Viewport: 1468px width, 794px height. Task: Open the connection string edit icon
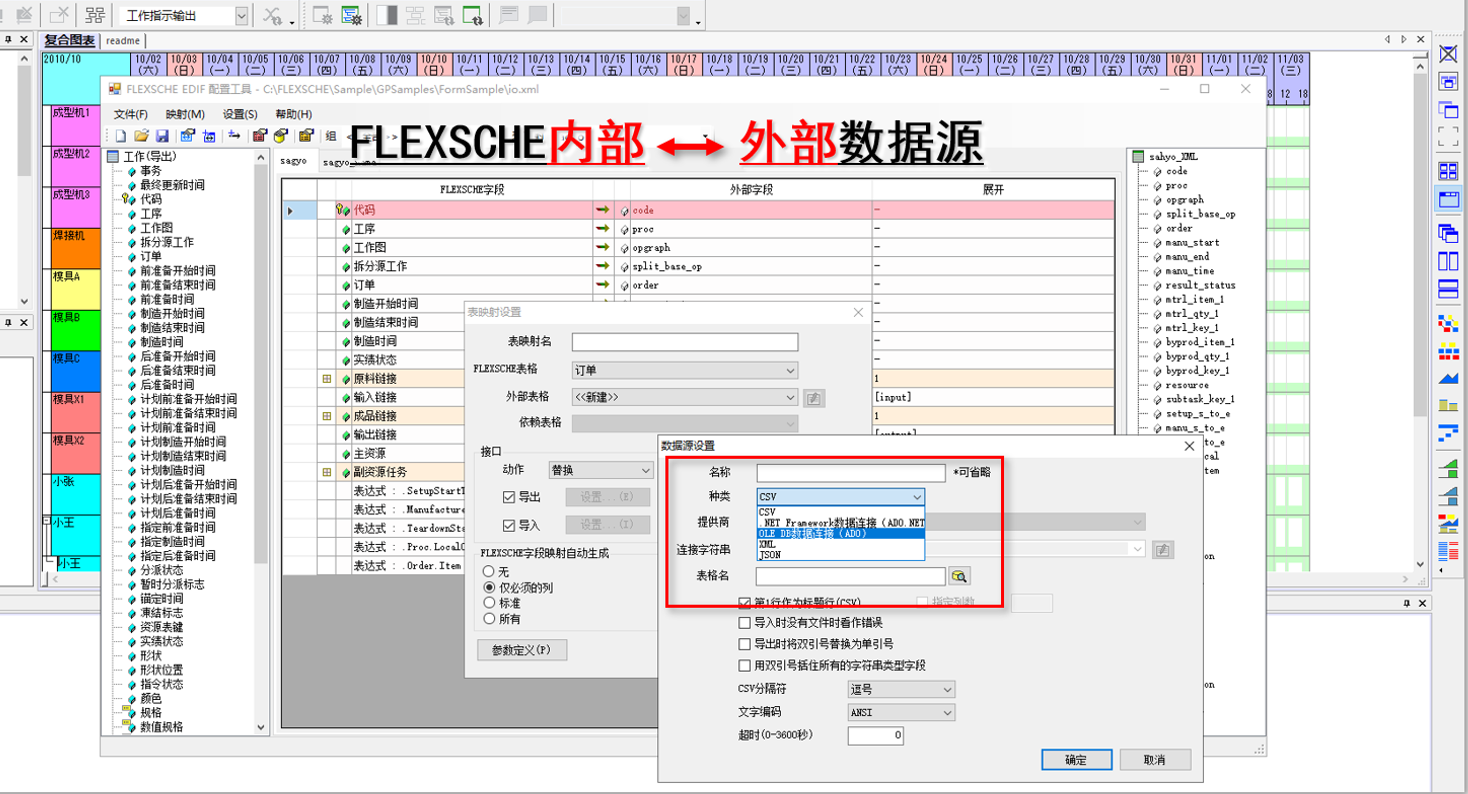1163,549
